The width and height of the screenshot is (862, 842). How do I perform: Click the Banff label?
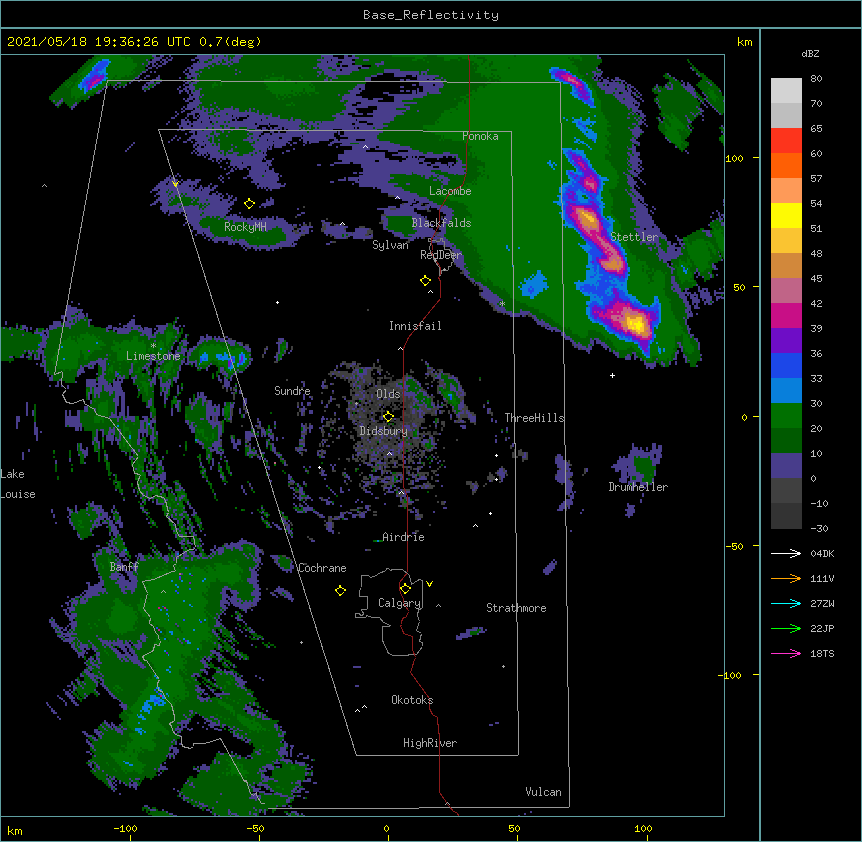(x=124, y=567)
